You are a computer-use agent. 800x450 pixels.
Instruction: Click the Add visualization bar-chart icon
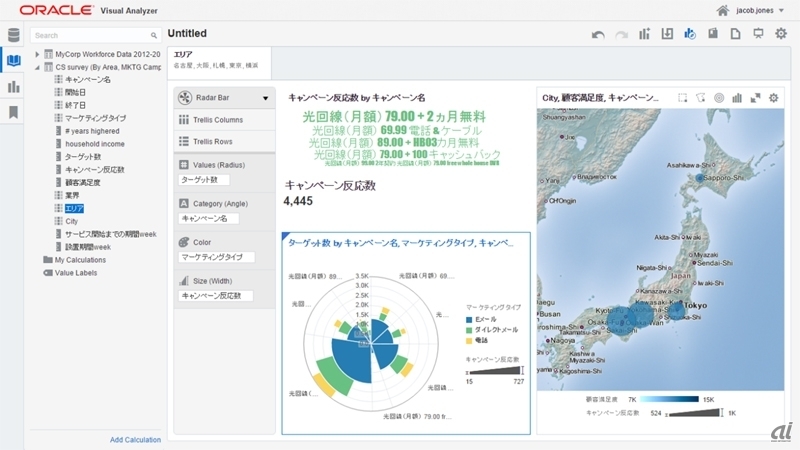[645, 34]
